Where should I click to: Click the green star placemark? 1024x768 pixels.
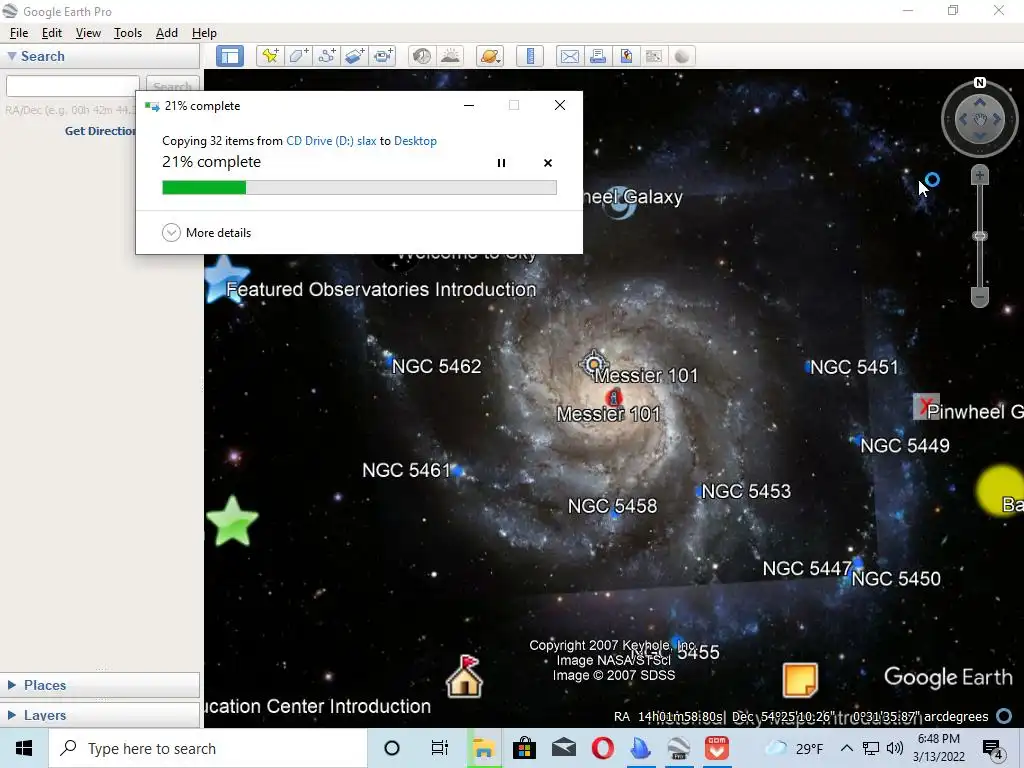tap(232, 521)
